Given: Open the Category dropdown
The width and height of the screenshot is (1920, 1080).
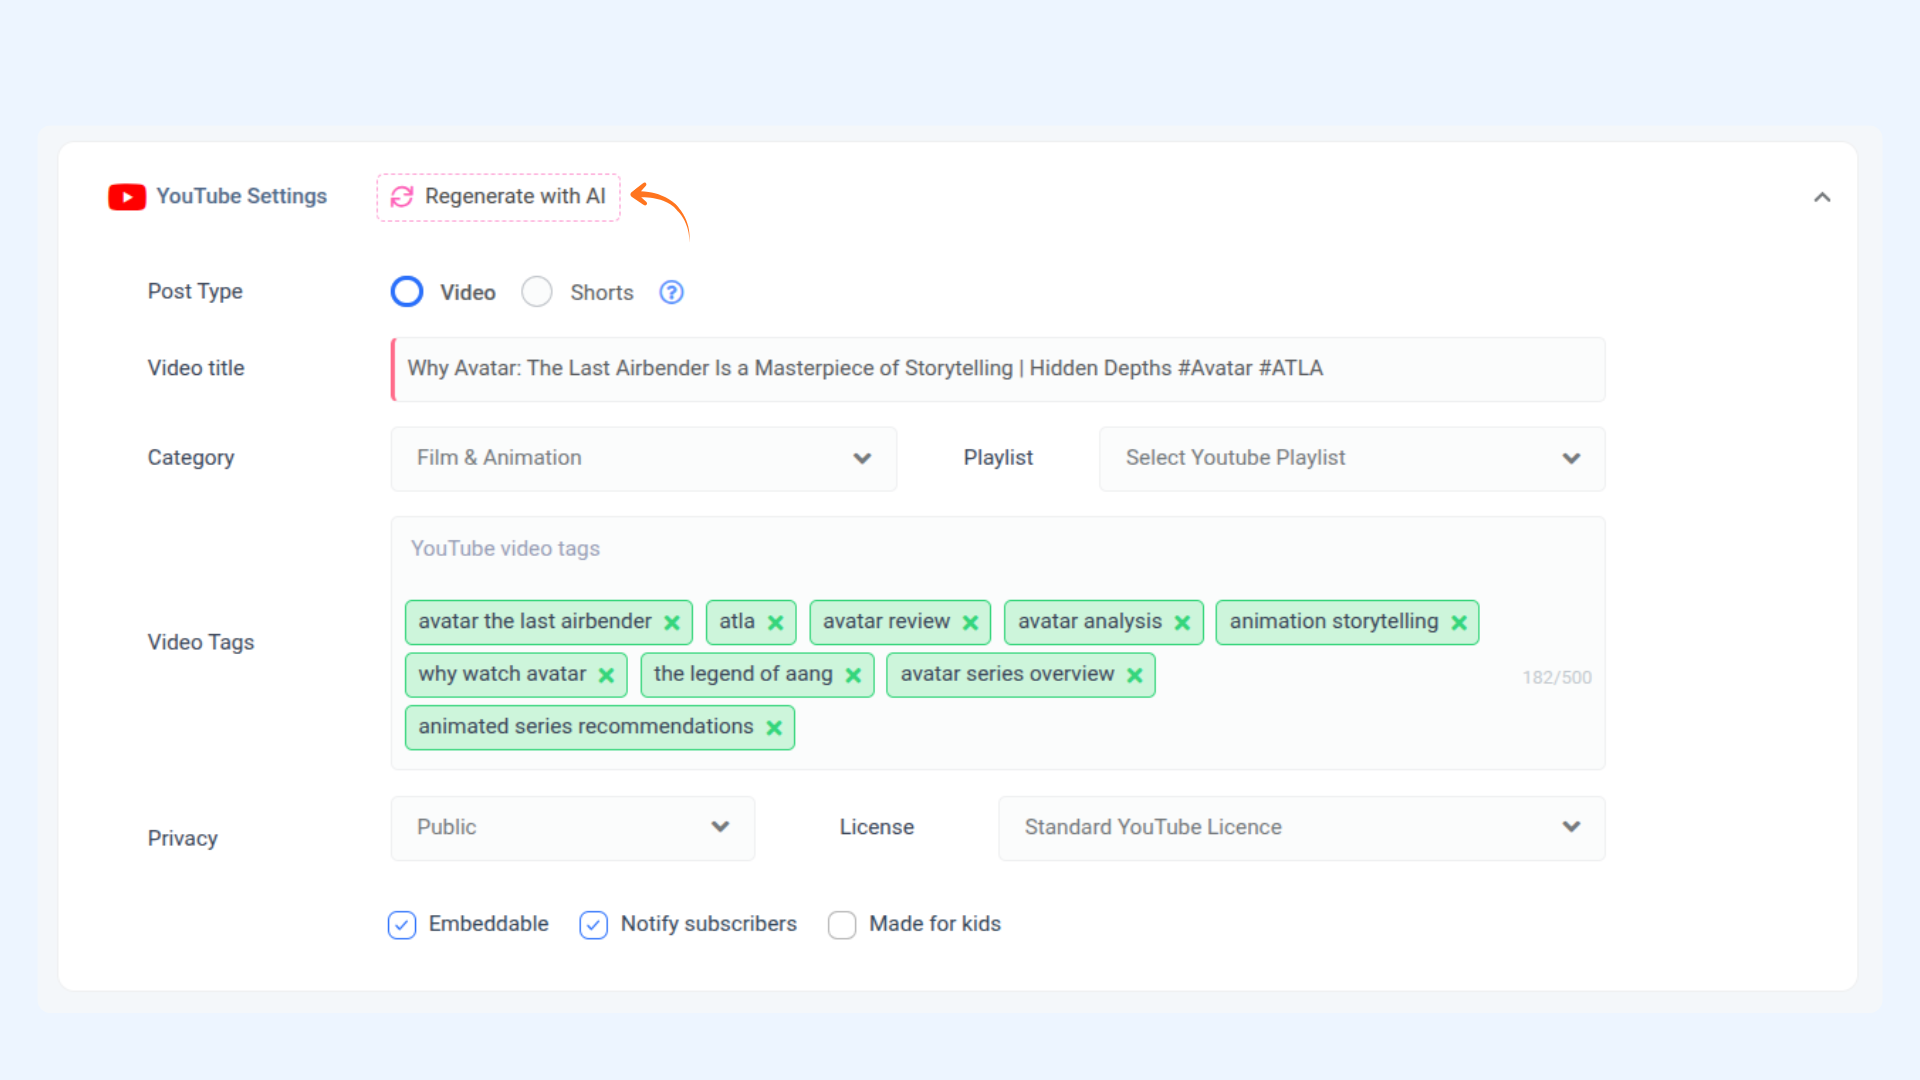Looking at the screenshot, I should (x=643, y=458).
